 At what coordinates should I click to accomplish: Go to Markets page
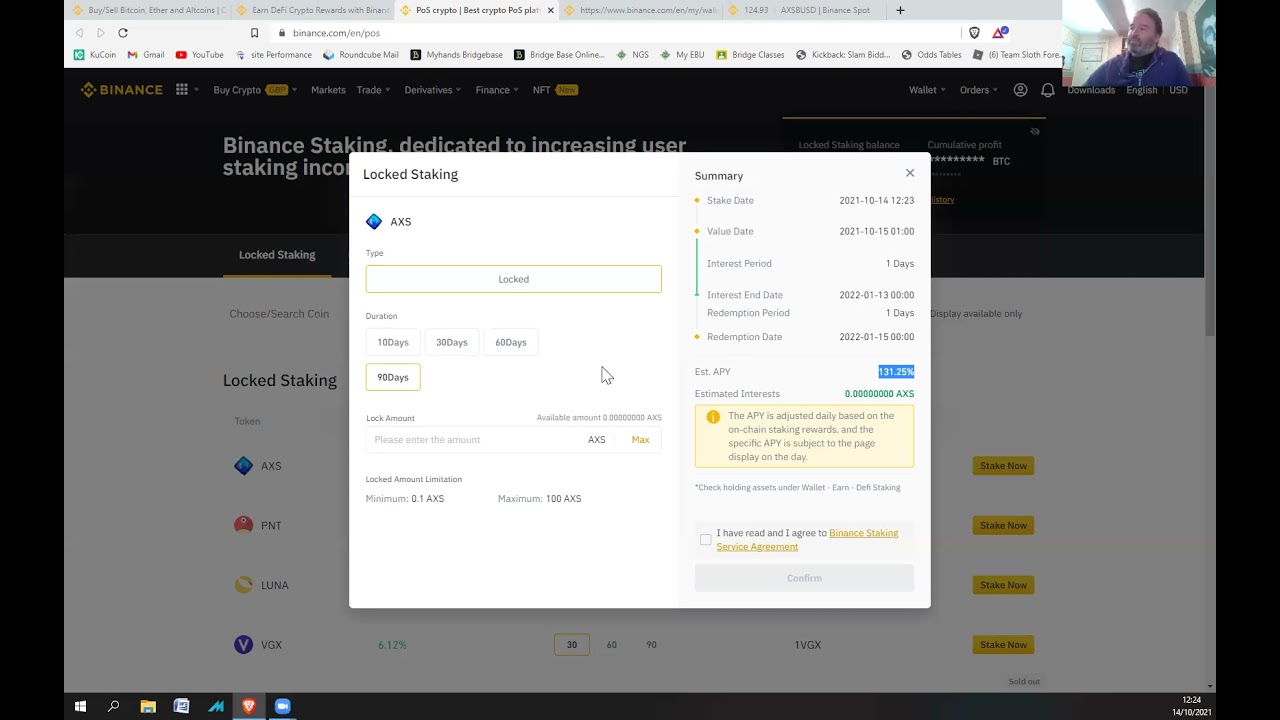pyautogui.click(x=328, y=90)
